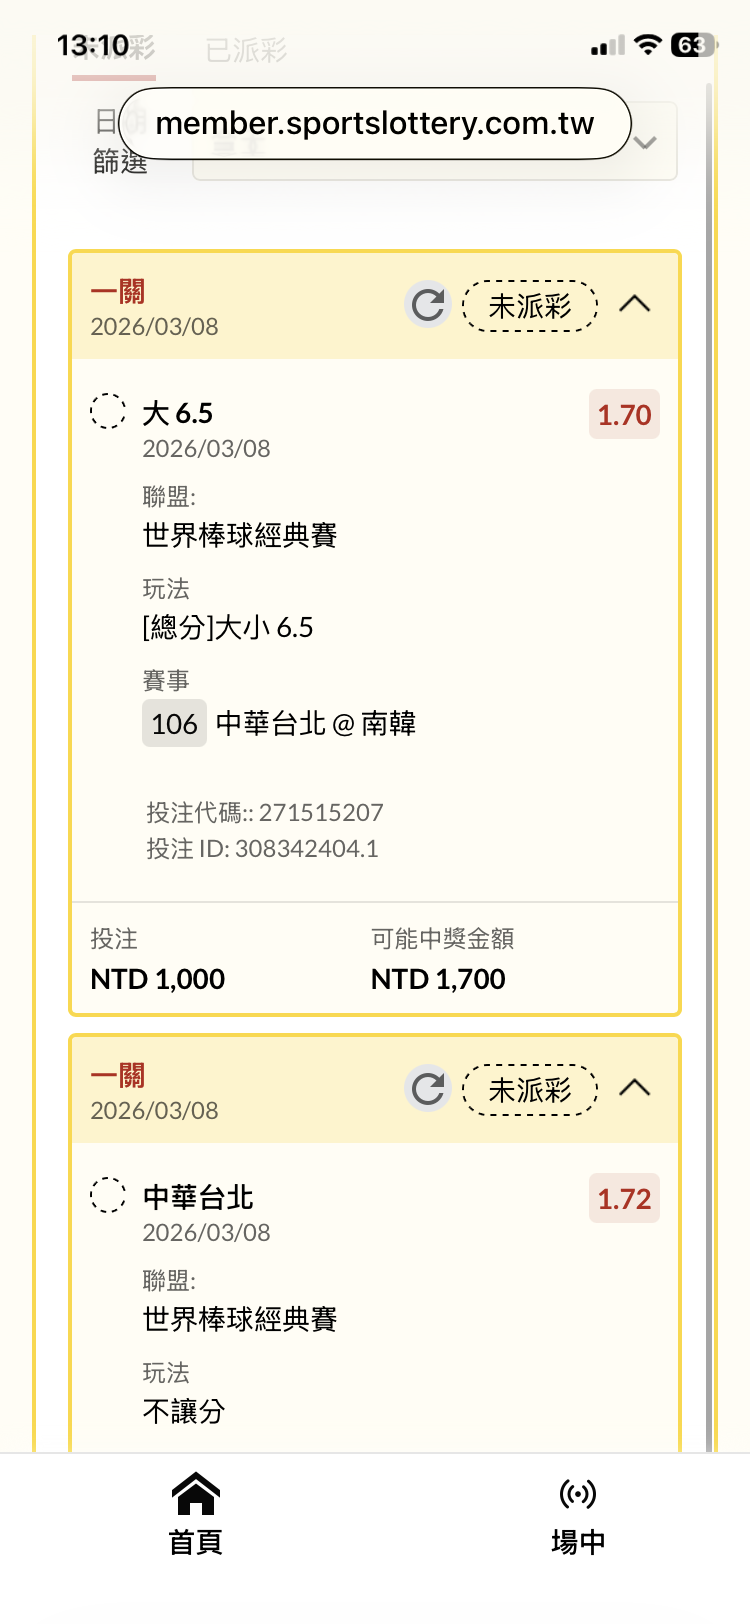Click the 1.70 odds badge
Viewport: 750px width, 1624px height.
tap(624, 415)
